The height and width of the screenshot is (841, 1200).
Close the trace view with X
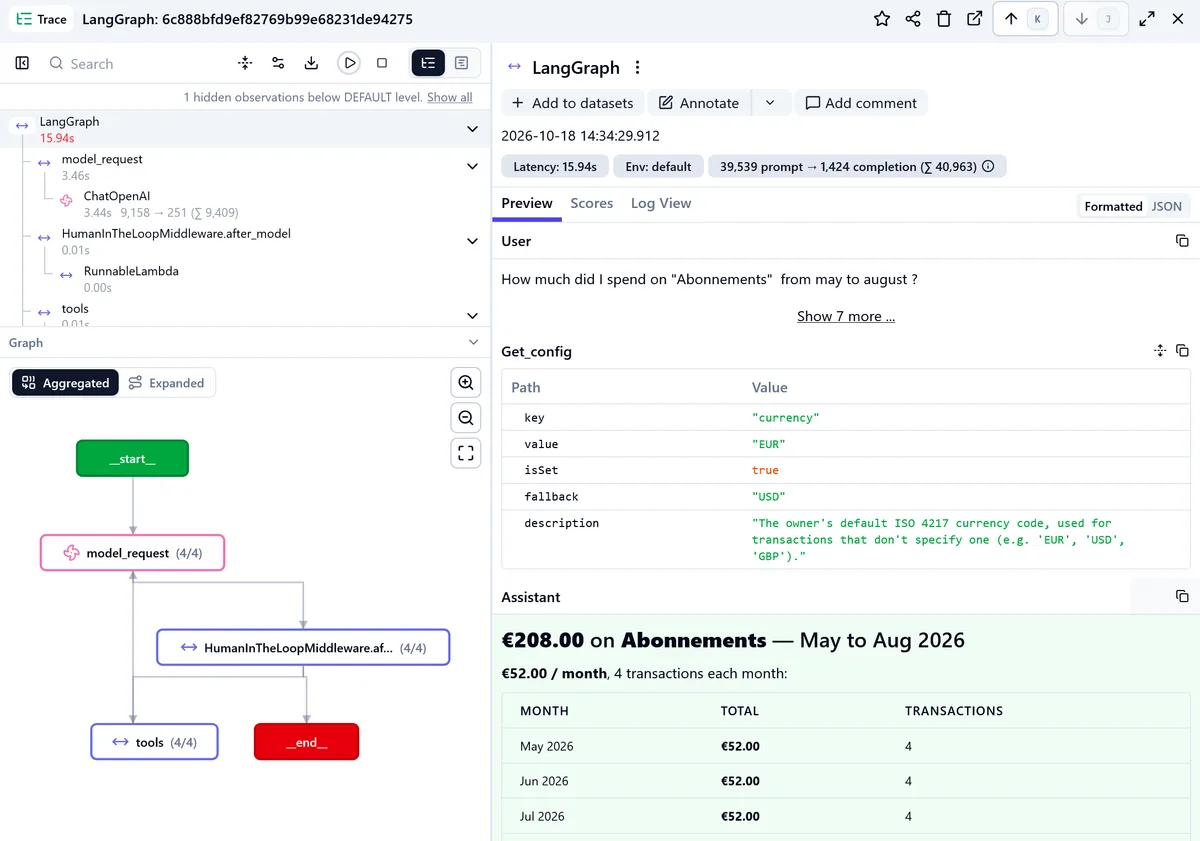click(1178, 19)
